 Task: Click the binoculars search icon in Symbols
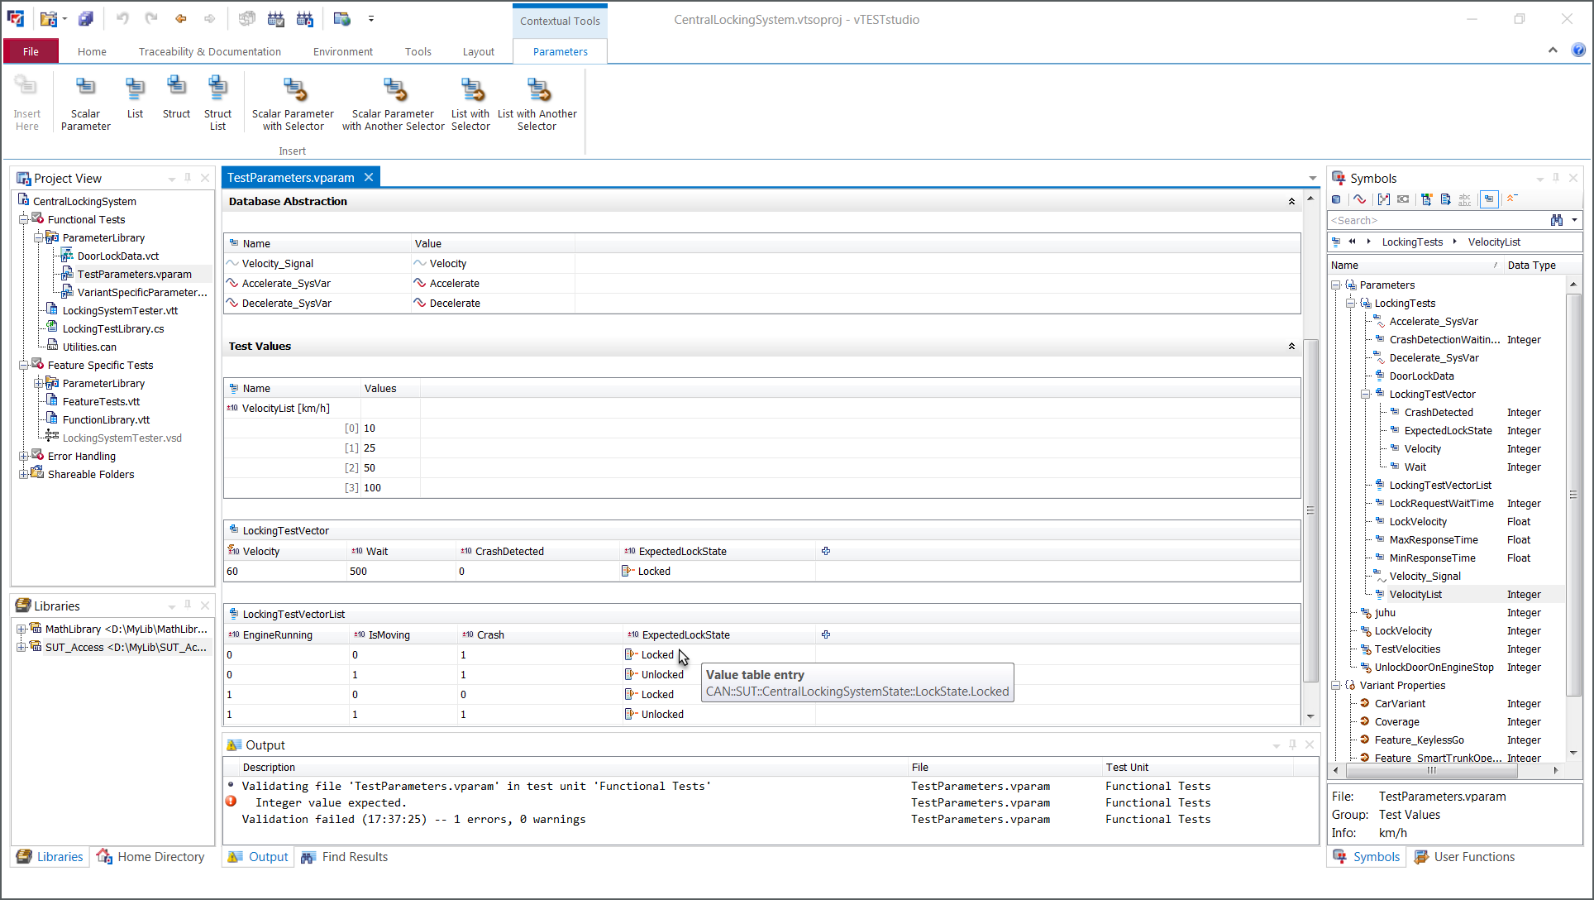1557,220
